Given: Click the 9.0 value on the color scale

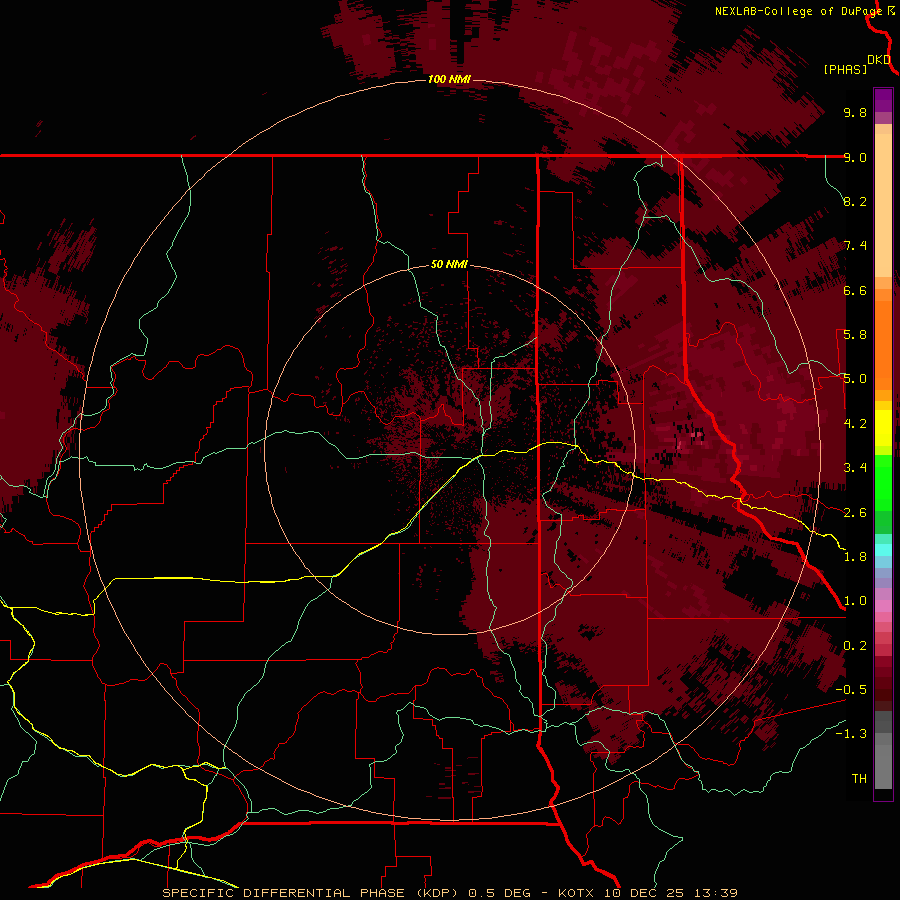Looking at the screenshot, I should [x=855, y=157].
